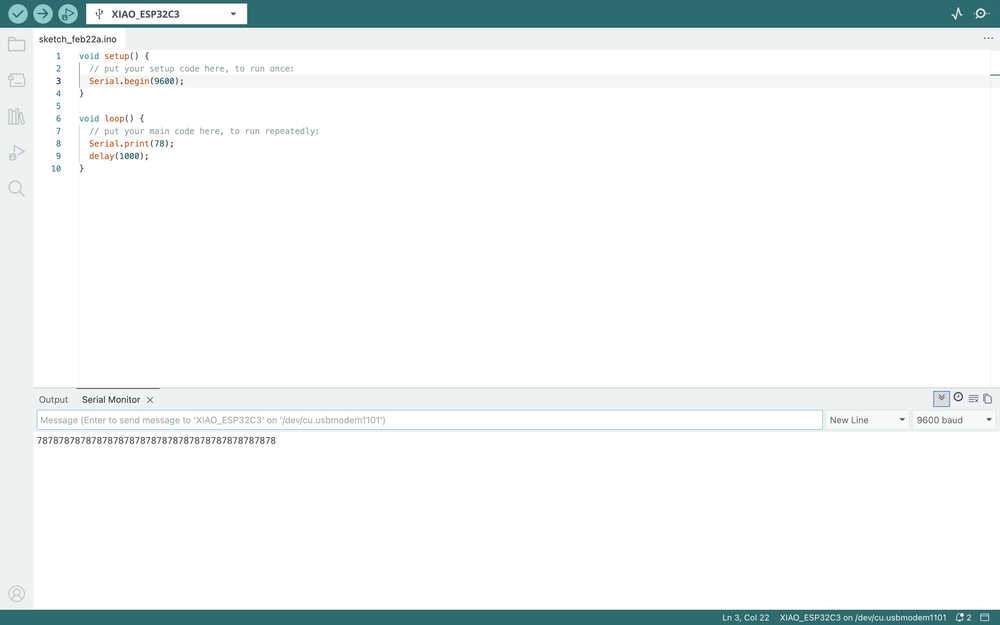Click line number 5 in the gutter
The height and width of the screenshot is (625, 1000).
[58, 106]
